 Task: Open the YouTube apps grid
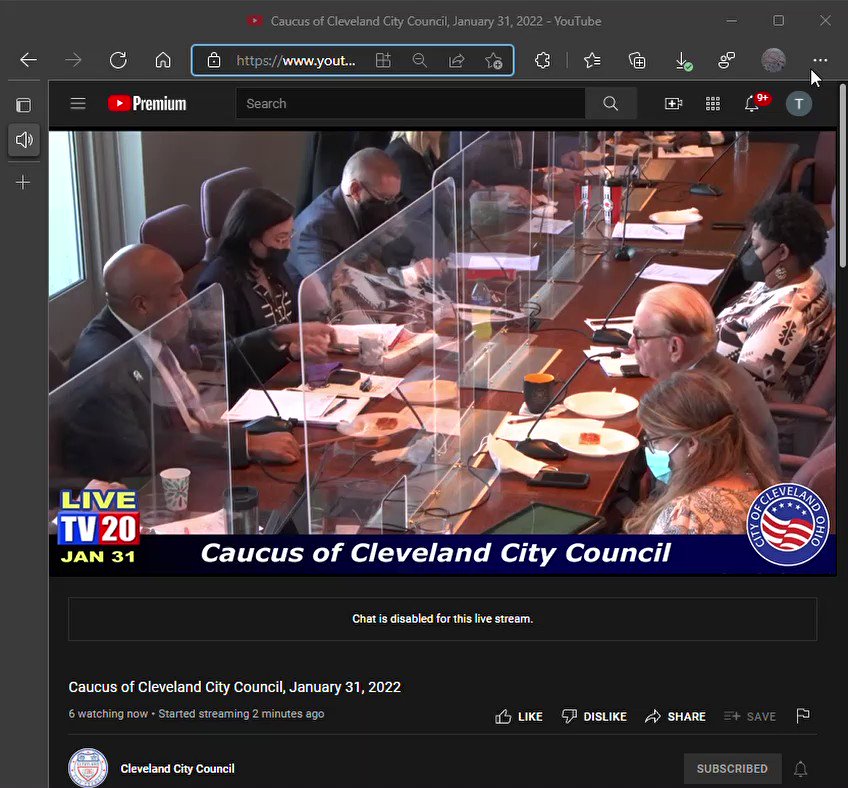pos(713,103)
